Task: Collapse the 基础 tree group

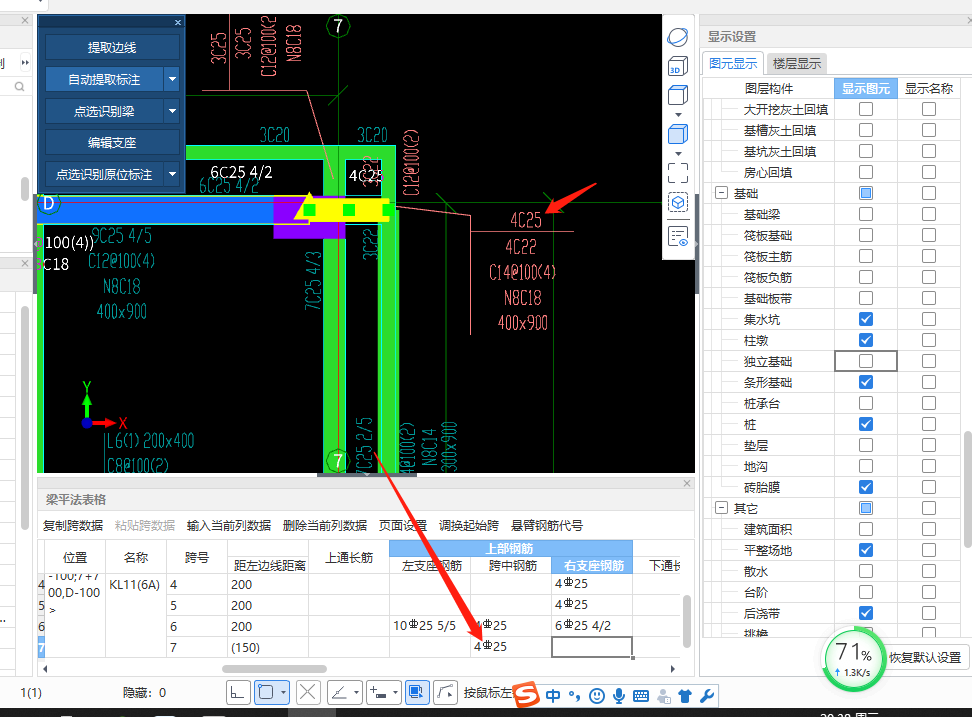Action: (721, 193)
